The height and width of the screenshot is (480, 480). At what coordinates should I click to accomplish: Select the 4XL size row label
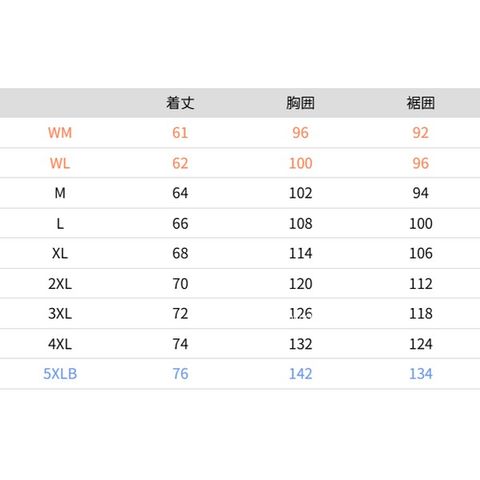point(60,344)
